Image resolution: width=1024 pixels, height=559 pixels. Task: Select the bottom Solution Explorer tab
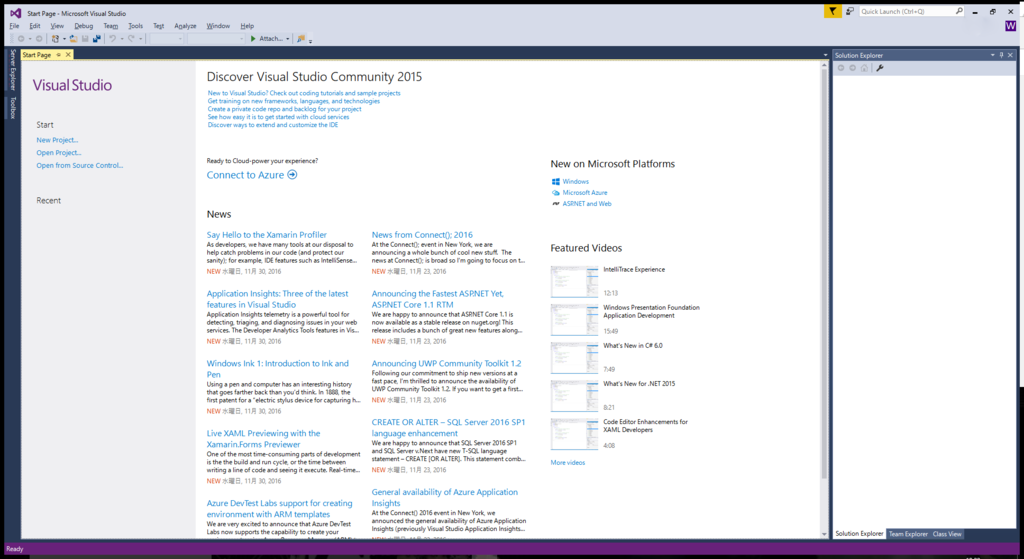point(859,534)
